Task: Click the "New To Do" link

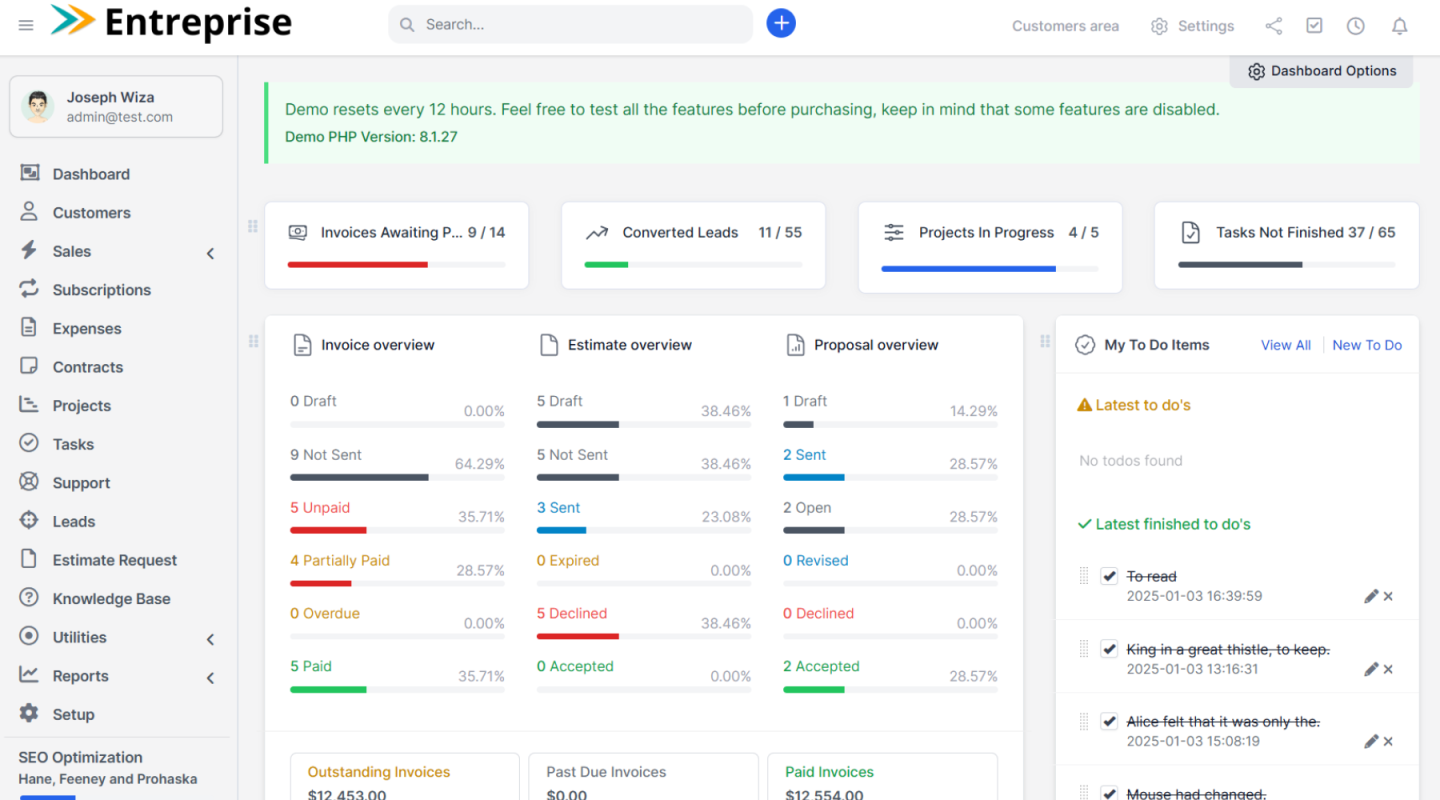Action: click(x=1366, y=345)
